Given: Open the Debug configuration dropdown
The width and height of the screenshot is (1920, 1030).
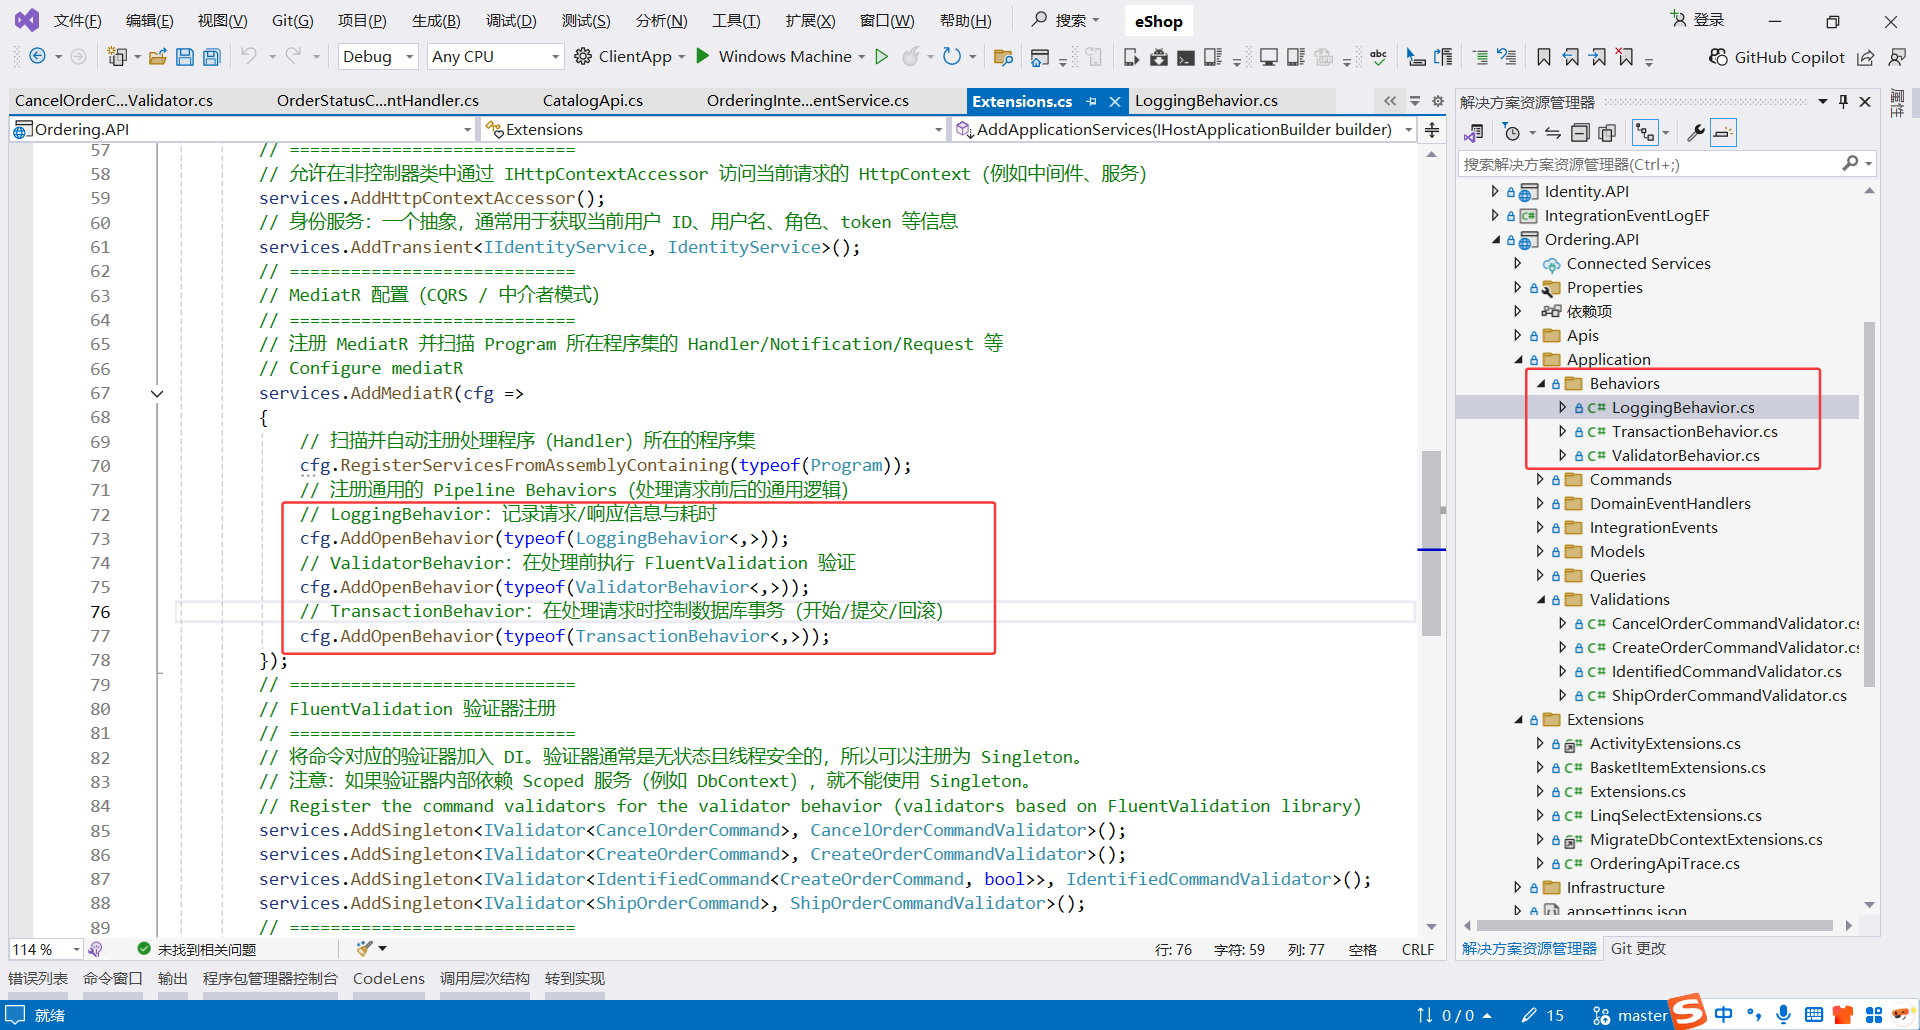Looking at the screenshot, I should pyautogui.click(x=378, y=57).
